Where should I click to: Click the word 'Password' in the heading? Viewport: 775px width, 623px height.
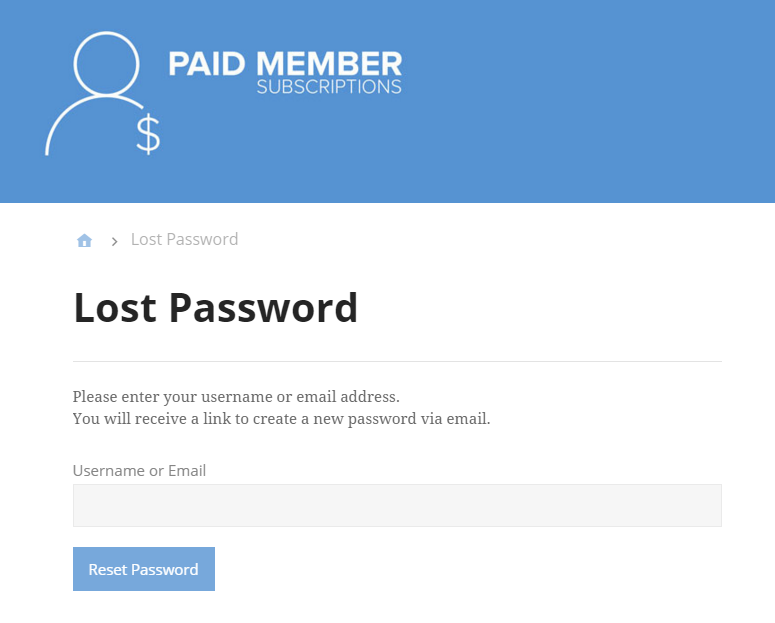click(x=263, y=308)
